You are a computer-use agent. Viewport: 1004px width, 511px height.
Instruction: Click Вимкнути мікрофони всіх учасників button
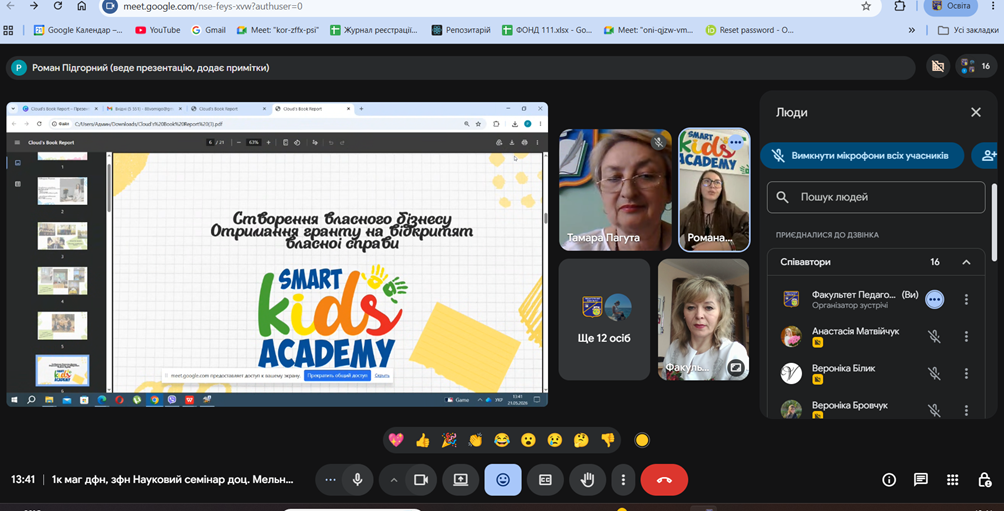tap(862, 156)
